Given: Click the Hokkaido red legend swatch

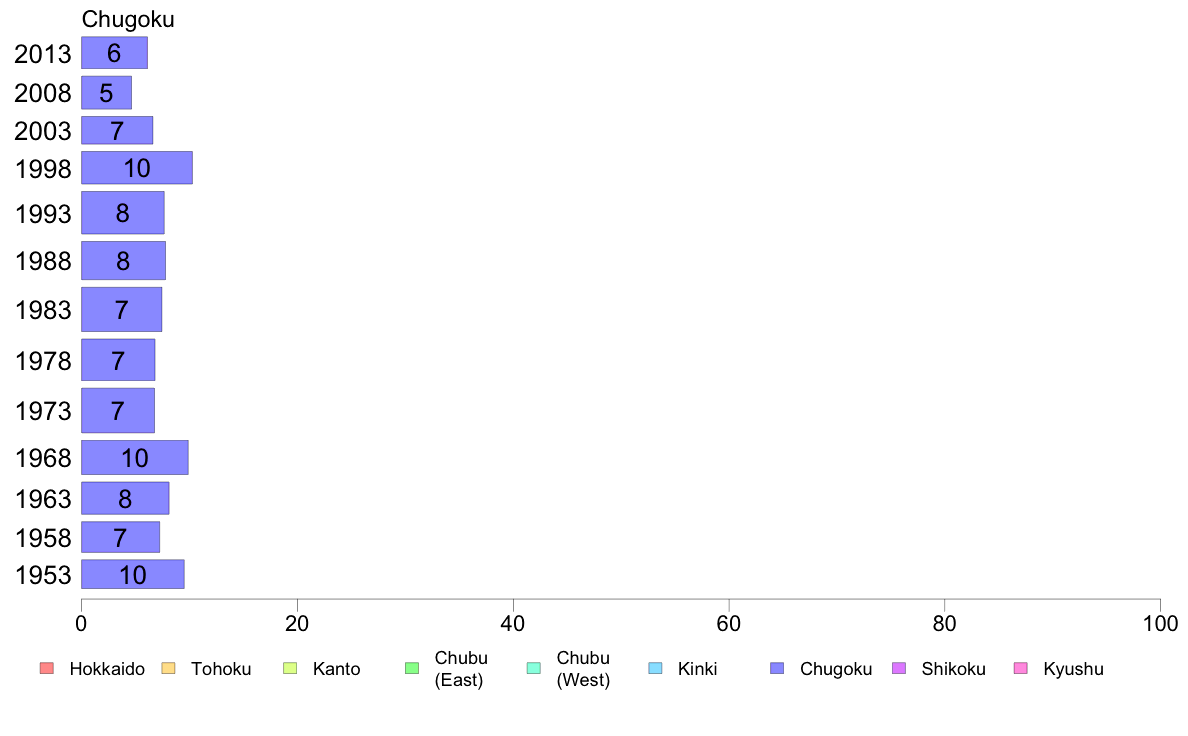Looking at the screenshot, I should tap(47, 668).
